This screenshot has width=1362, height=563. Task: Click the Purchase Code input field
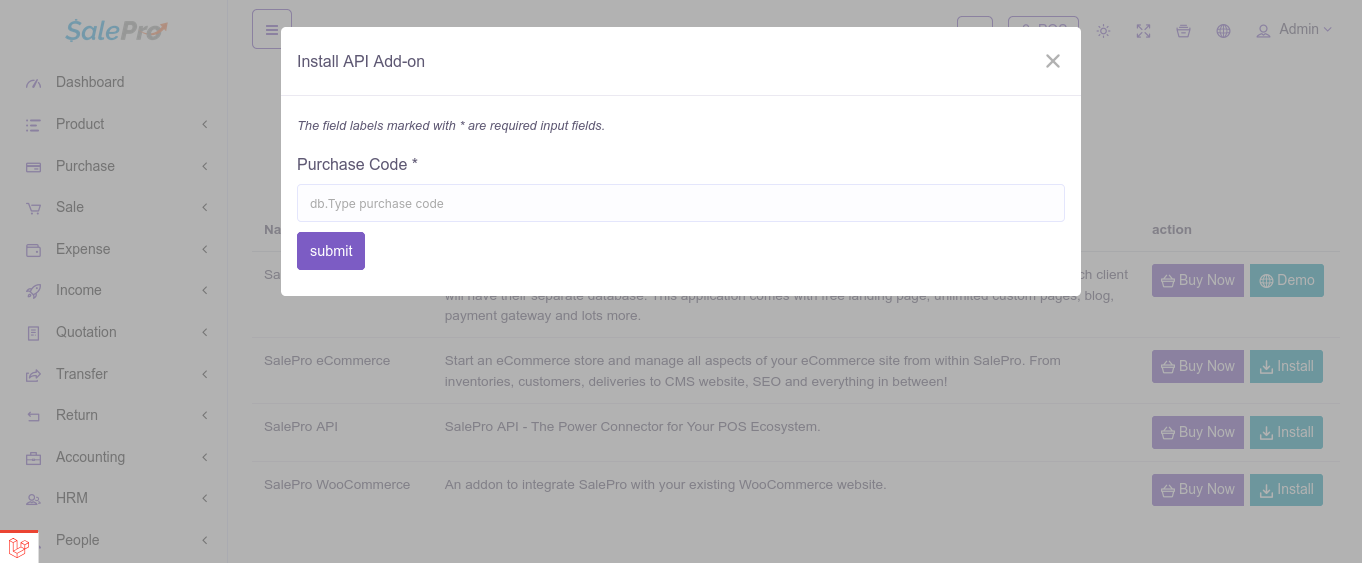680,203
